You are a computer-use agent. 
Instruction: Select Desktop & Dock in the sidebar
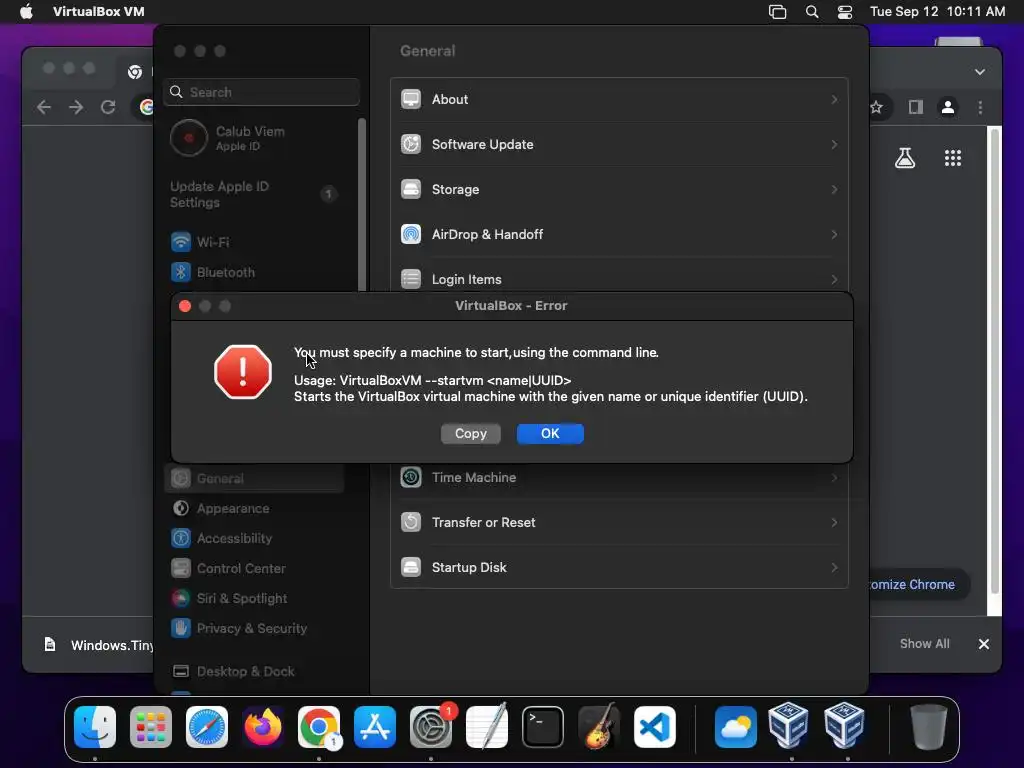[x=255, y=671]
